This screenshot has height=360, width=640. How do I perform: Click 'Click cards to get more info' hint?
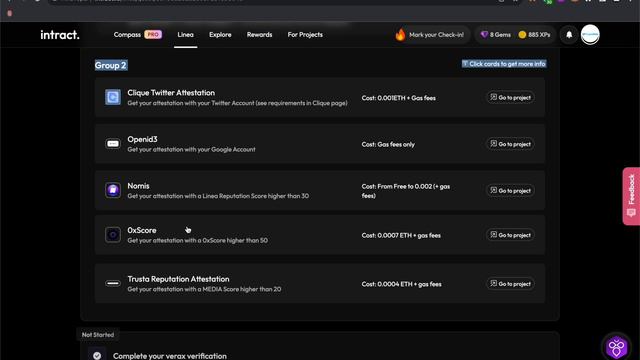(x=507, y=64)
